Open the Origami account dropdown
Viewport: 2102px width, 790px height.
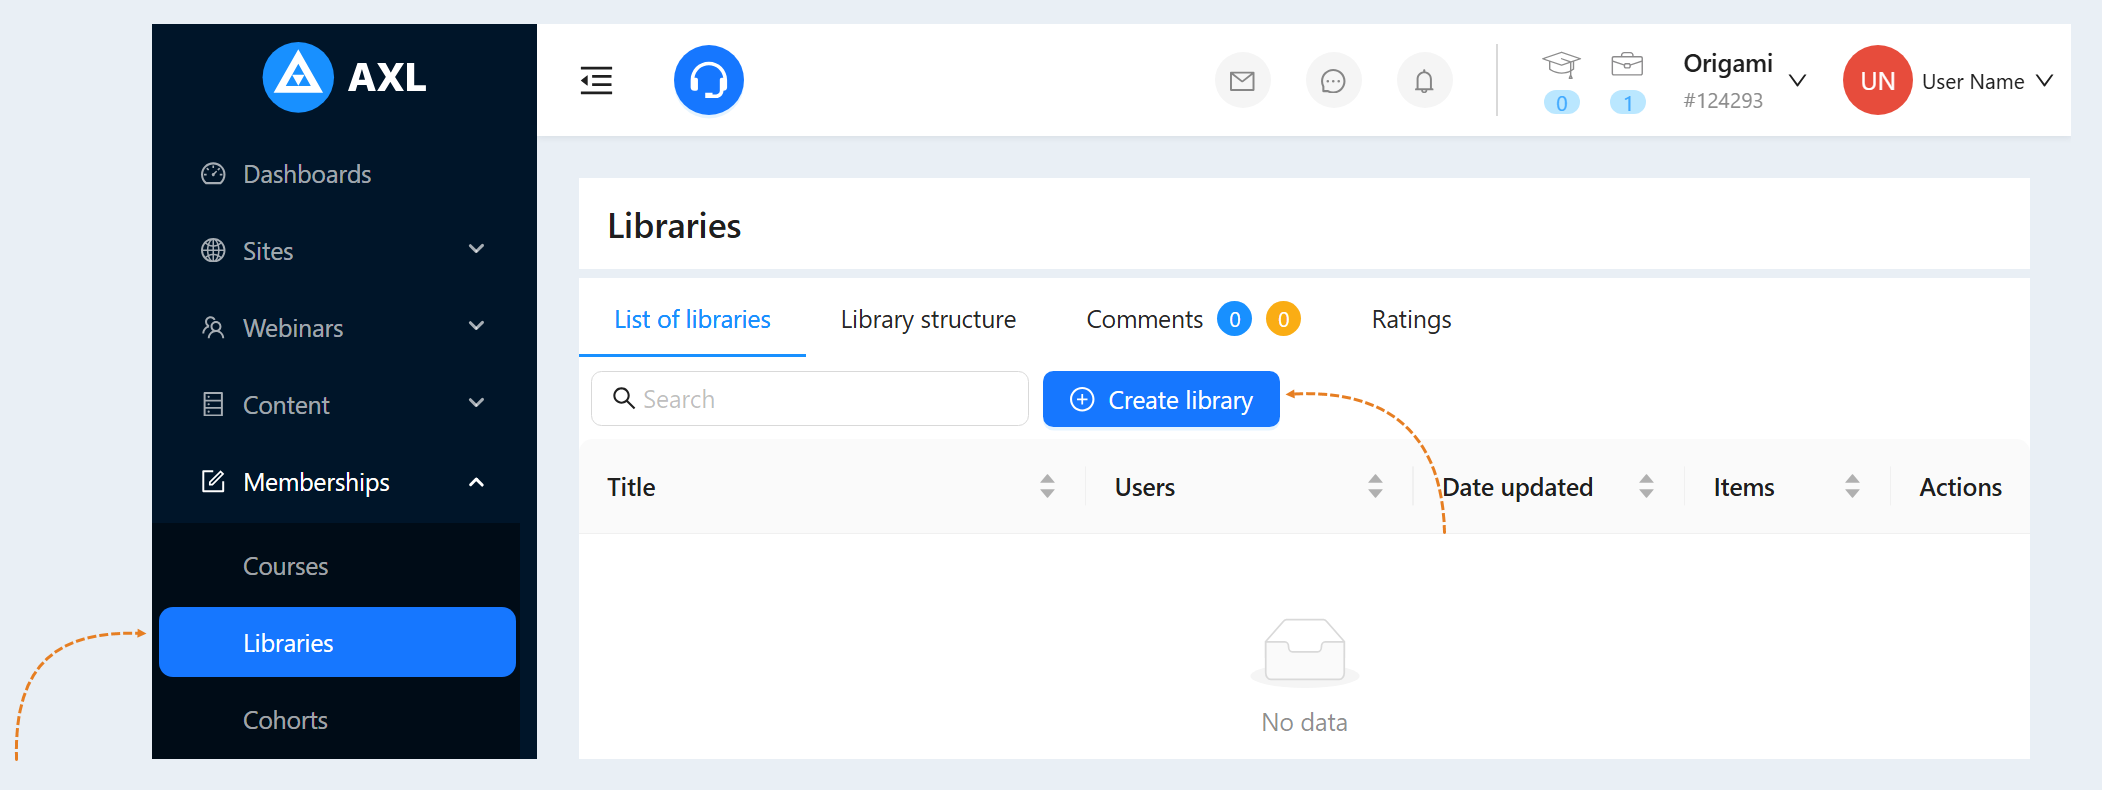(1797, 80)
